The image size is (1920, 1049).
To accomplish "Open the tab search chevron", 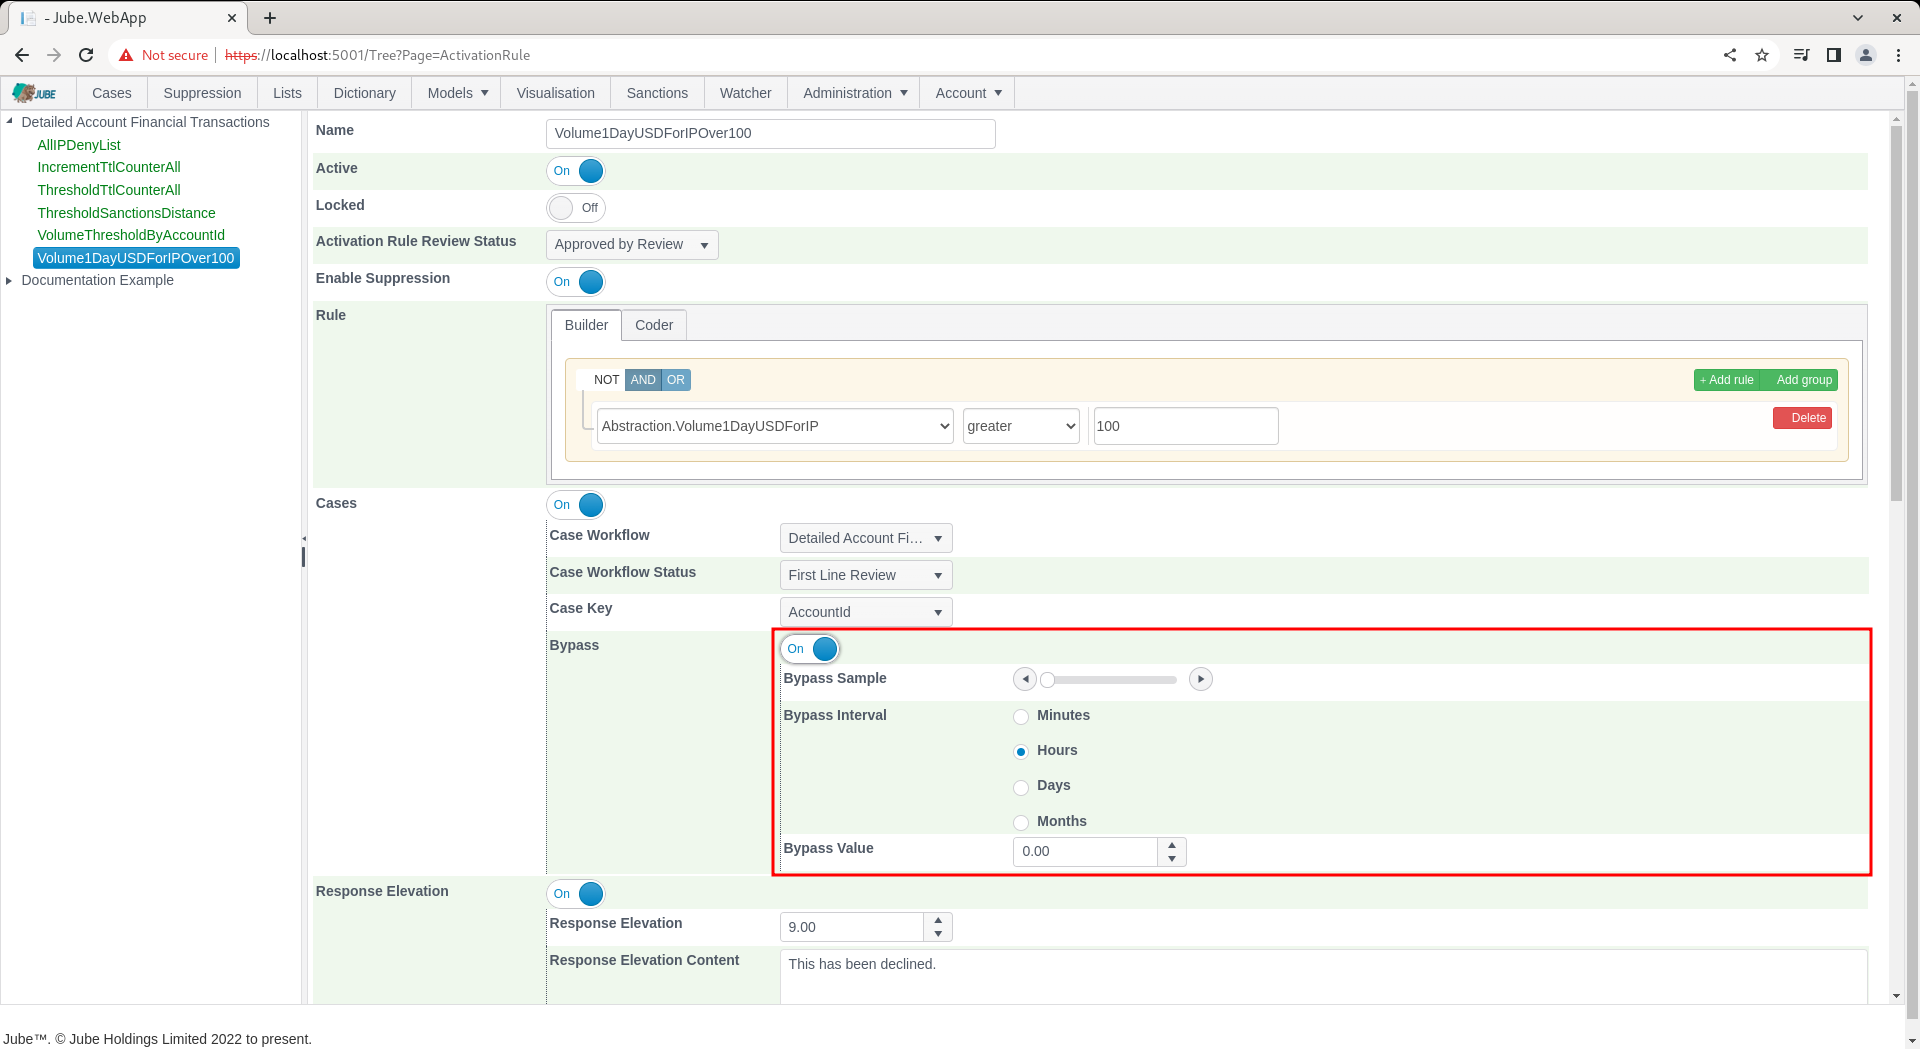I will coord(1858,18).
